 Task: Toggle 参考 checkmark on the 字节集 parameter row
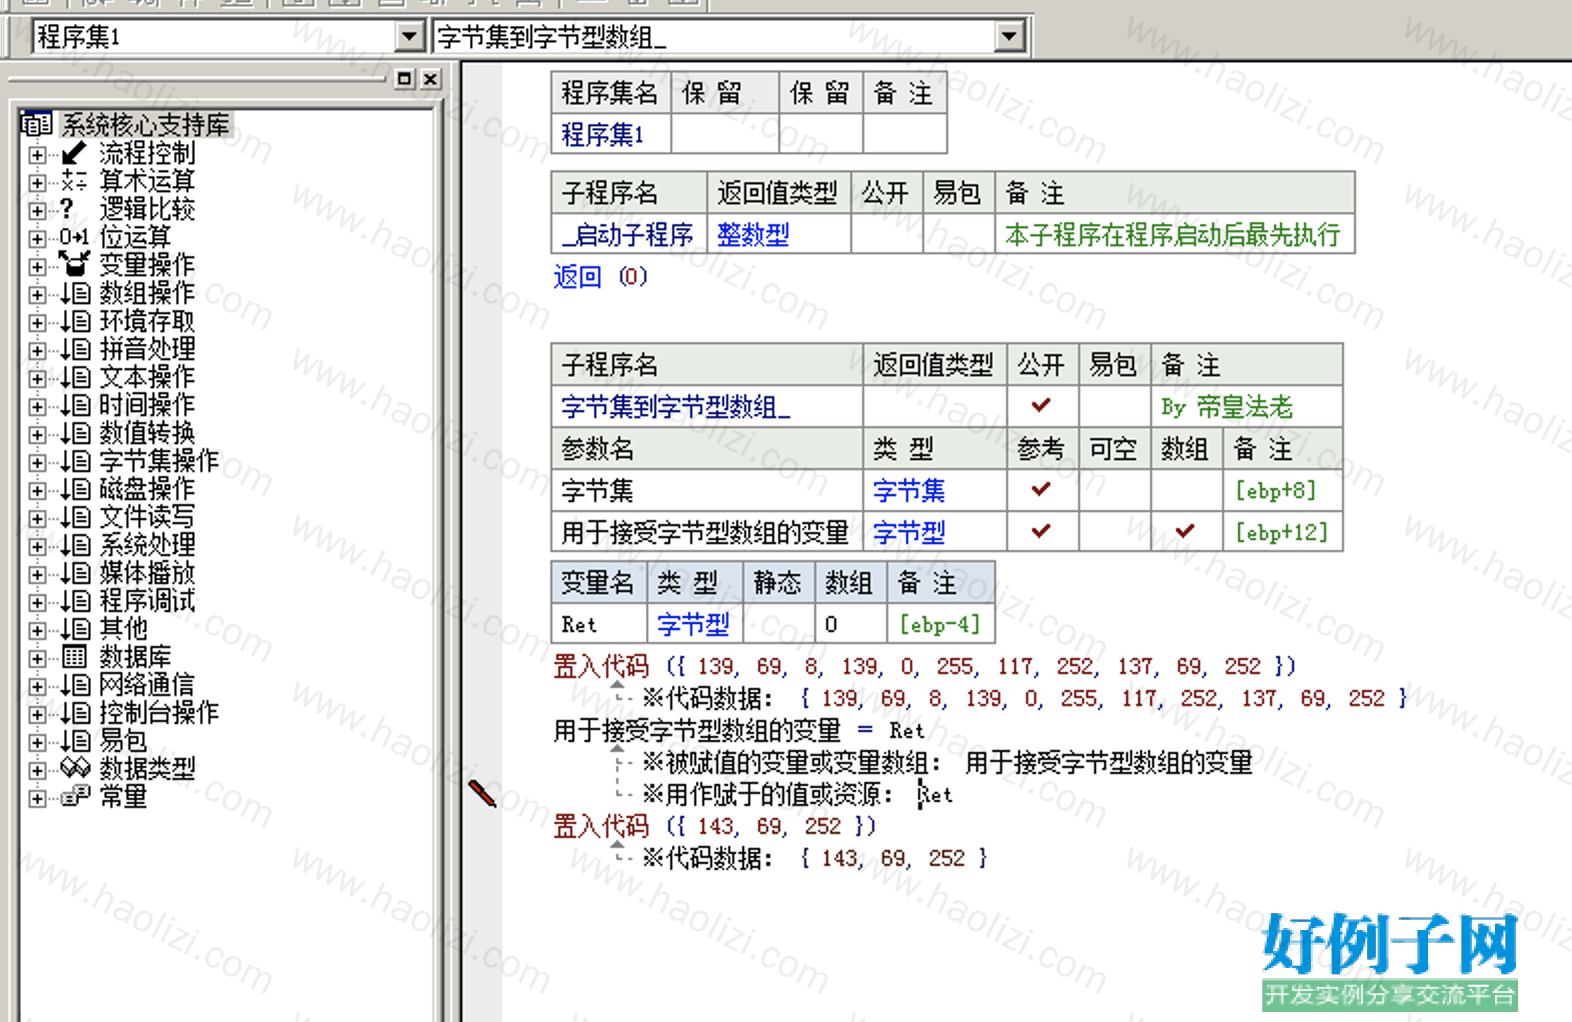point(1041,489)
